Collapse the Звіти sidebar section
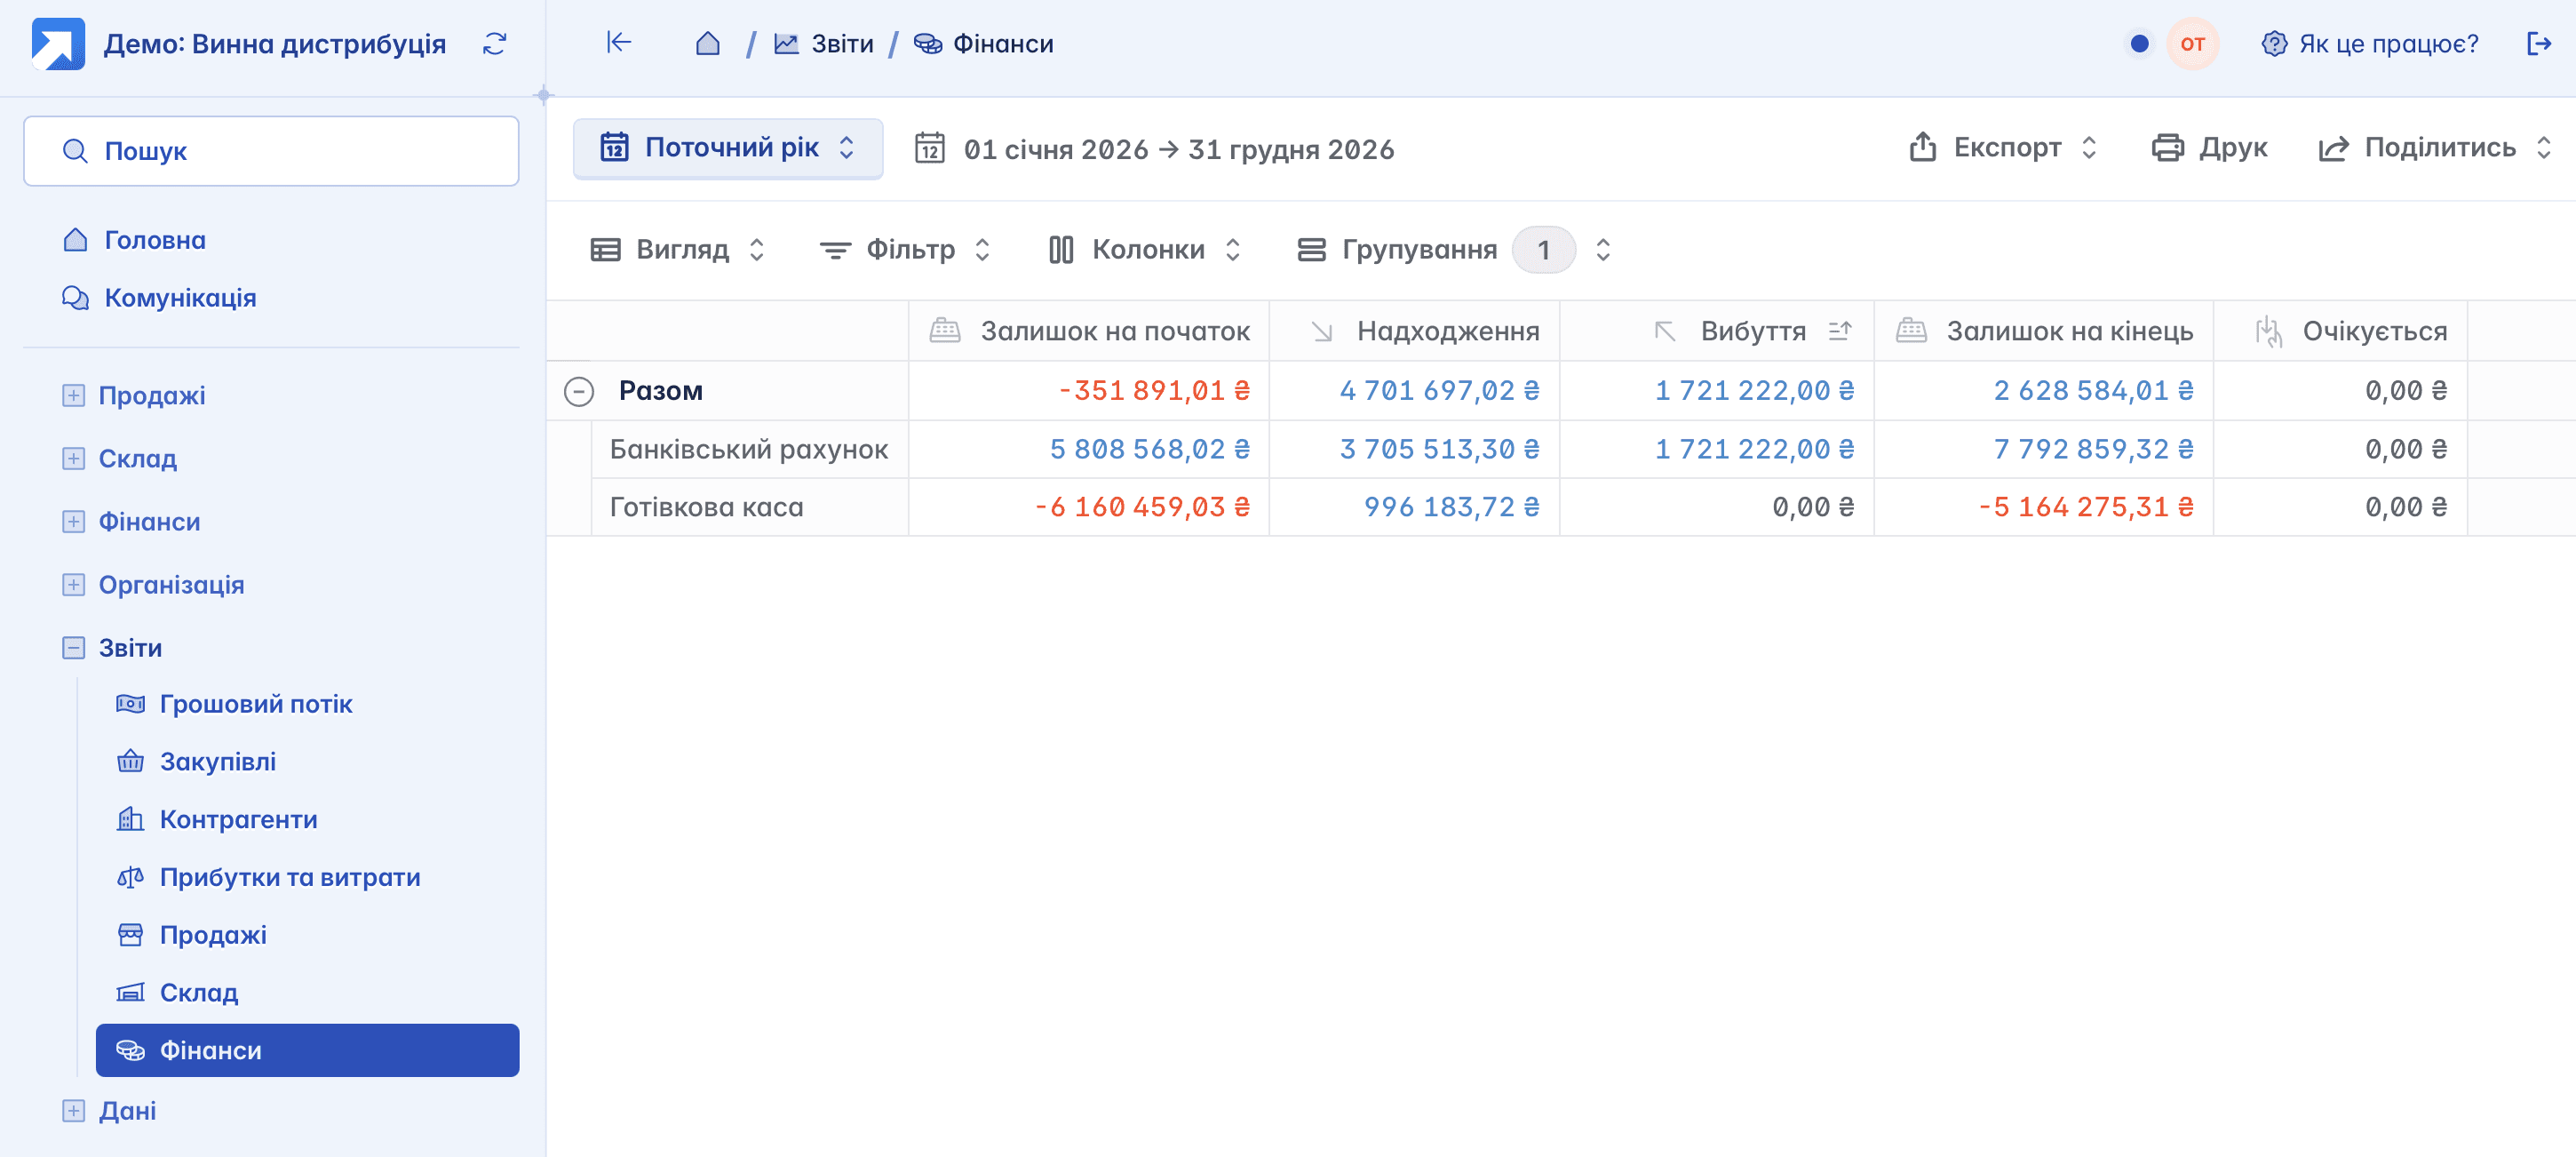 (x=74, y=648)
